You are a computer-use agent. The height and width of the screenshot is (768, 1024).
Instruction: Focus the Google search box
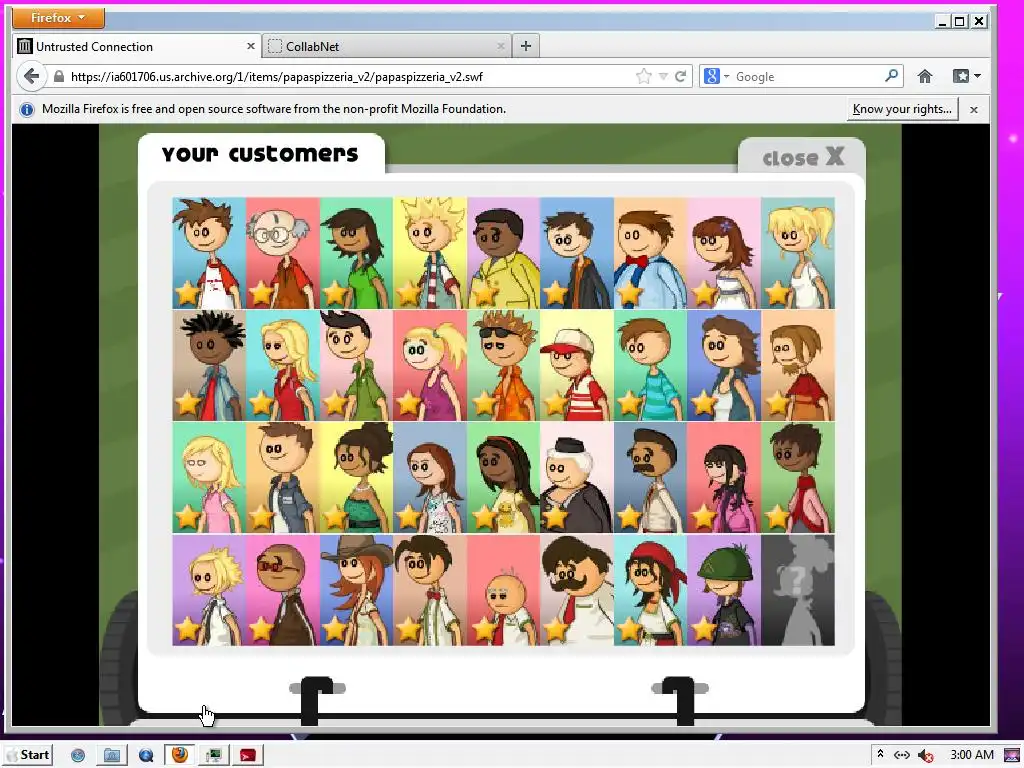pyautogui.click(x=807, y=76)
